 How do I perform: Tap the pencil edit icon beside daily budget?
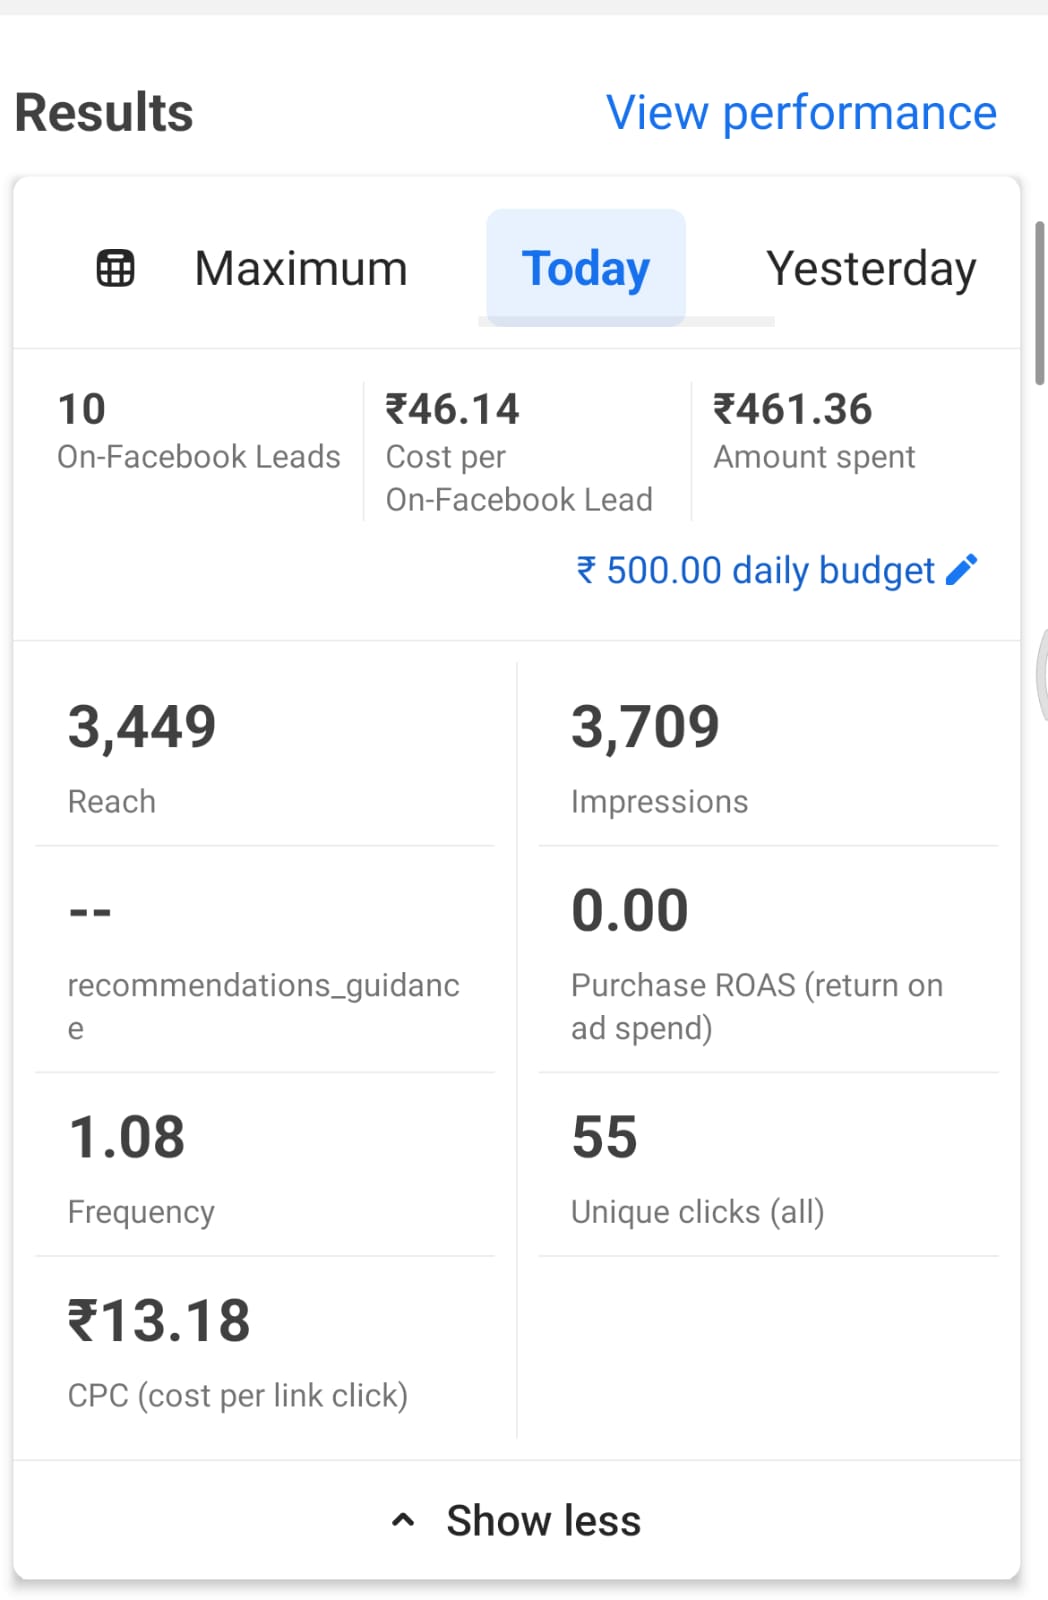tap(961, 570)
